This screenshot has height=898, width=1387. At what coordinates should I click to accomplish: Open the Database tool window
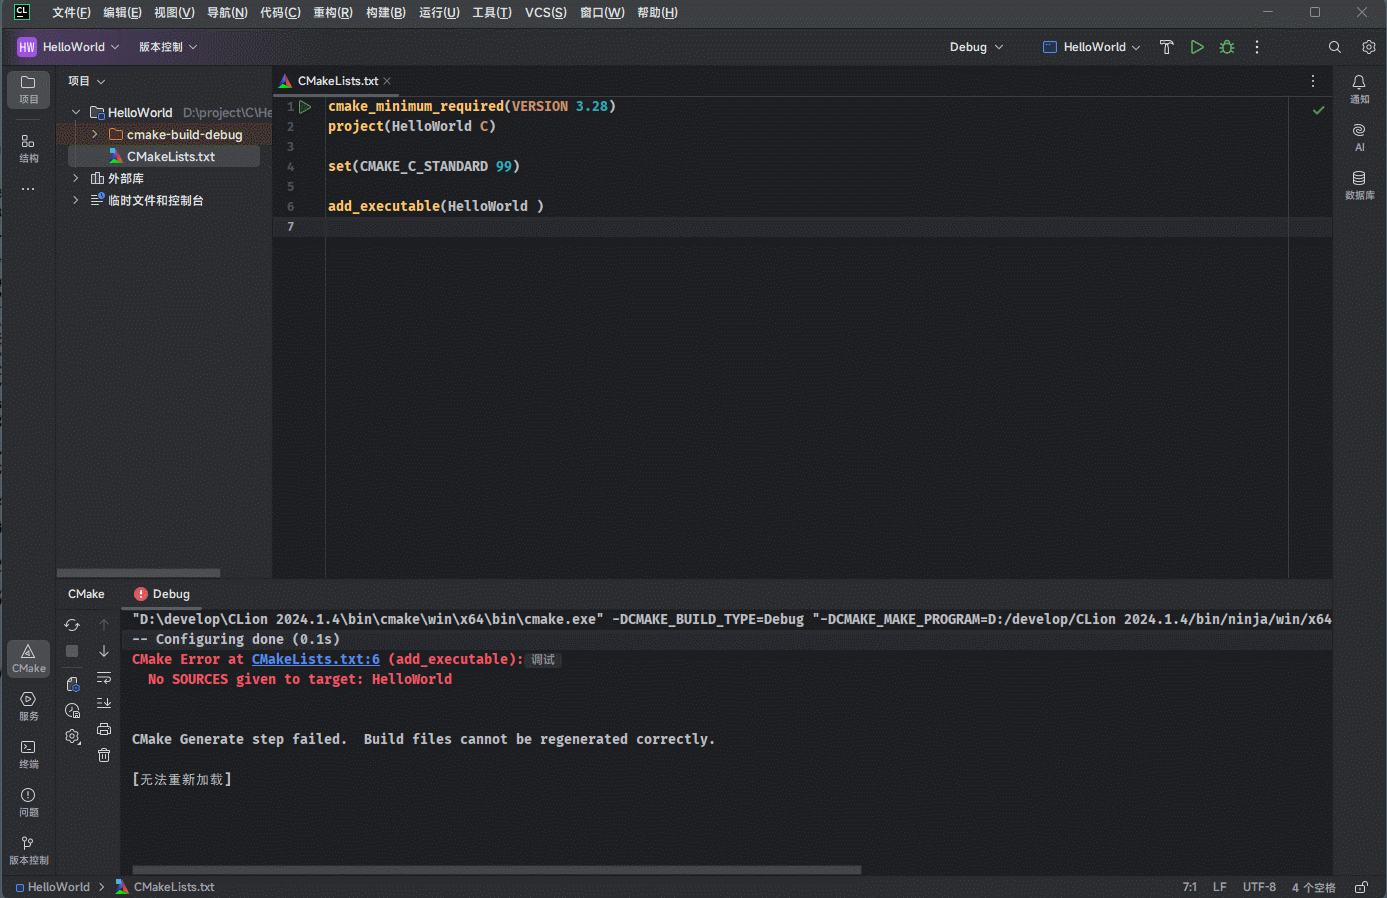[1359, 184]
